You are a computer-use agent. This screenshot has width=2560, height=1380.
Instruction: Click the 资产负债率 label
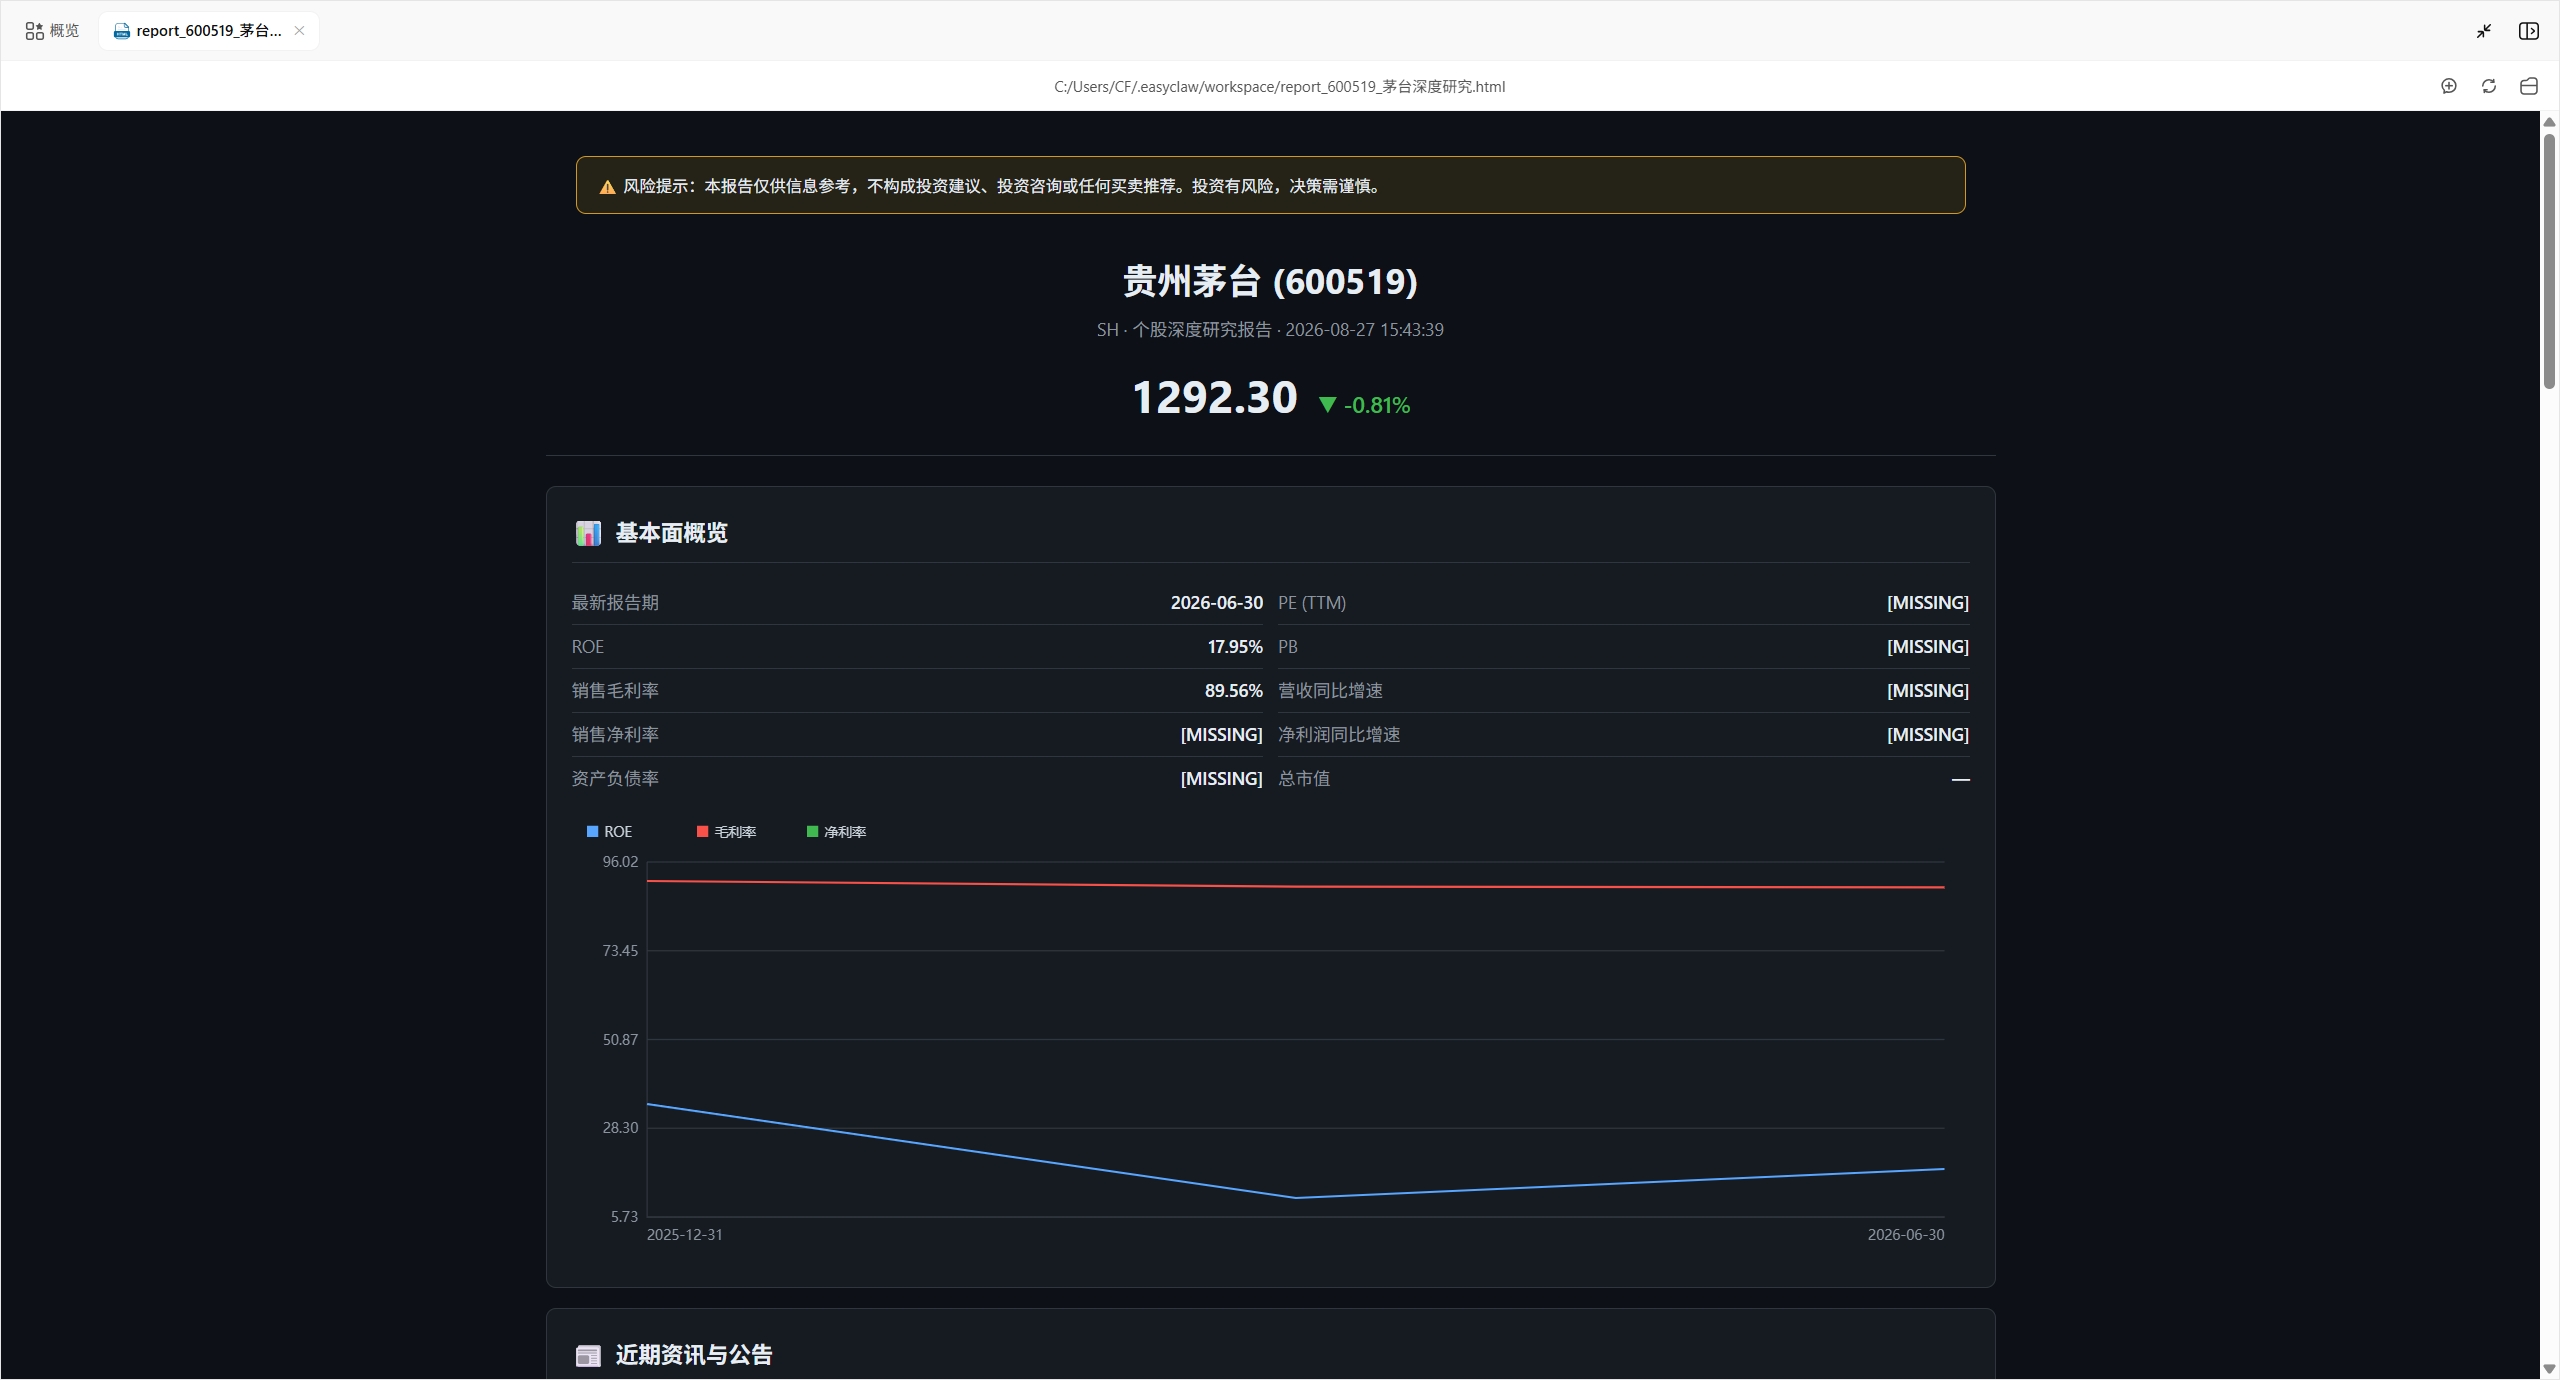click(615, 779)
